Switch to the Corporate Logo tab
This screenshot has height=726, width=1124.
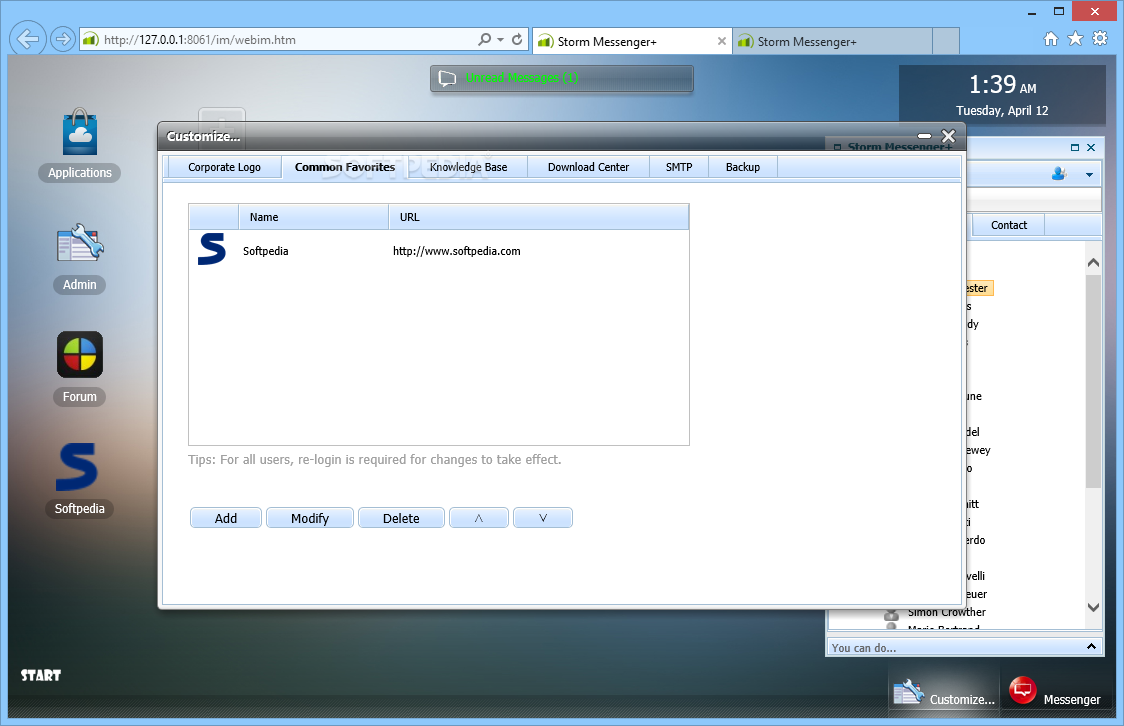pyautogui.click(x=224, y=167)
